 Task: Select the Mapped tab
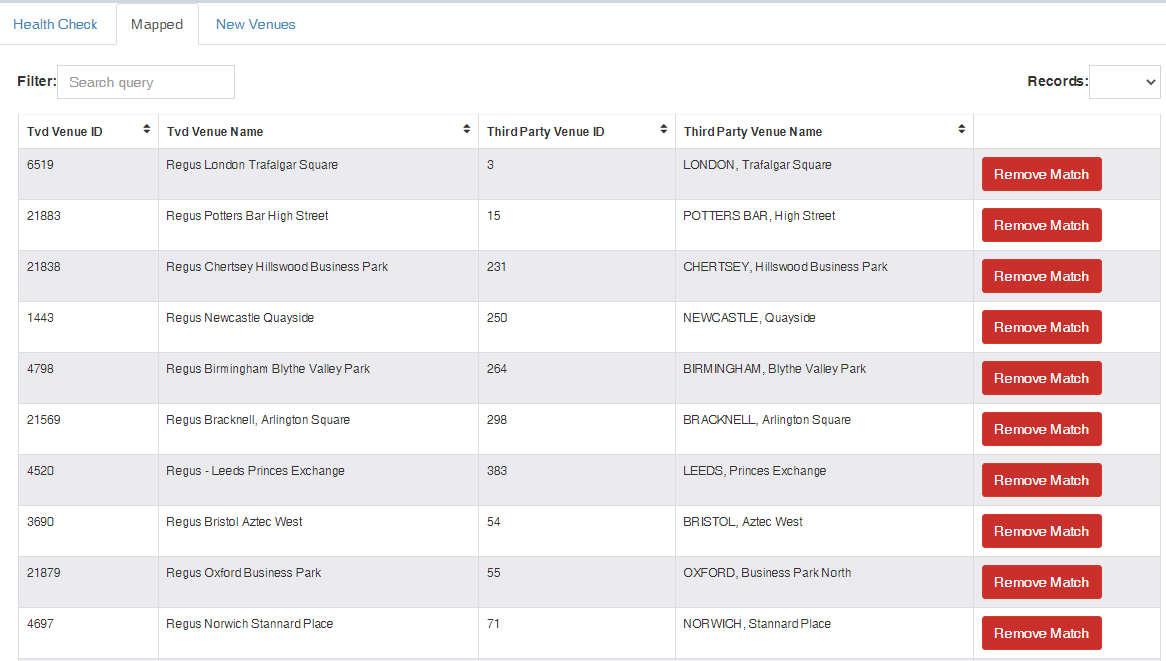tap(157, 25)
